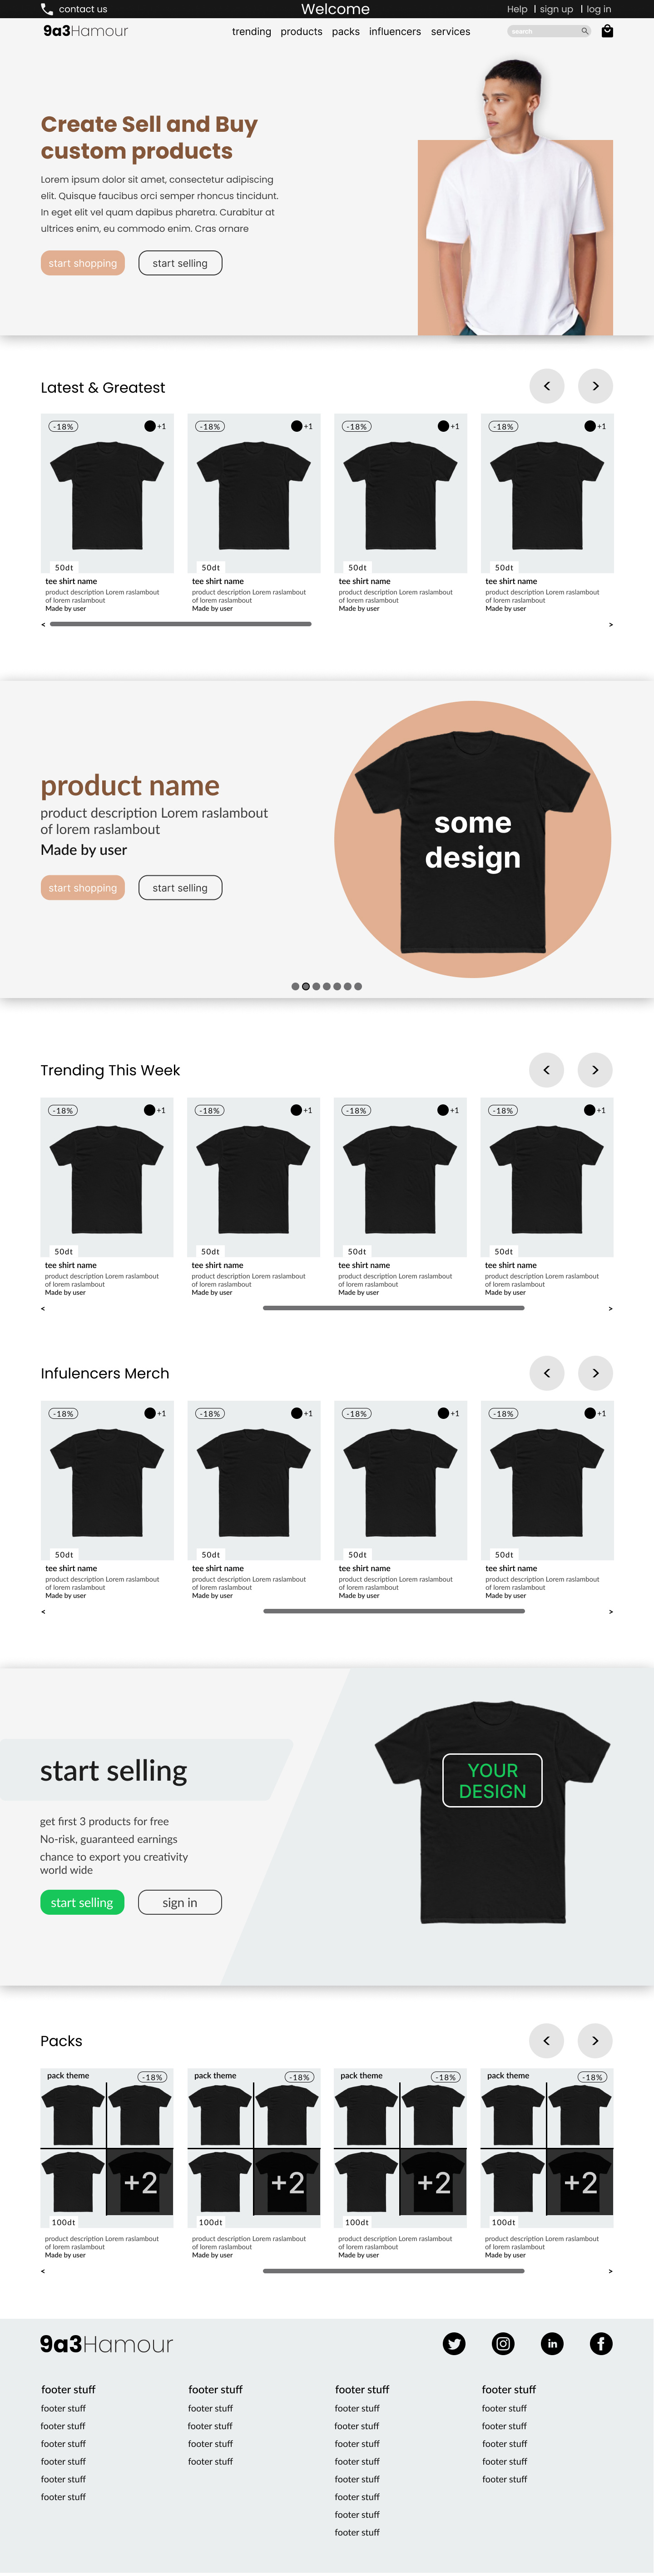This screenshot has height=2576, width=654.
Task: Open the LinkedIn icon in the footer
Action: [552, 2343]
